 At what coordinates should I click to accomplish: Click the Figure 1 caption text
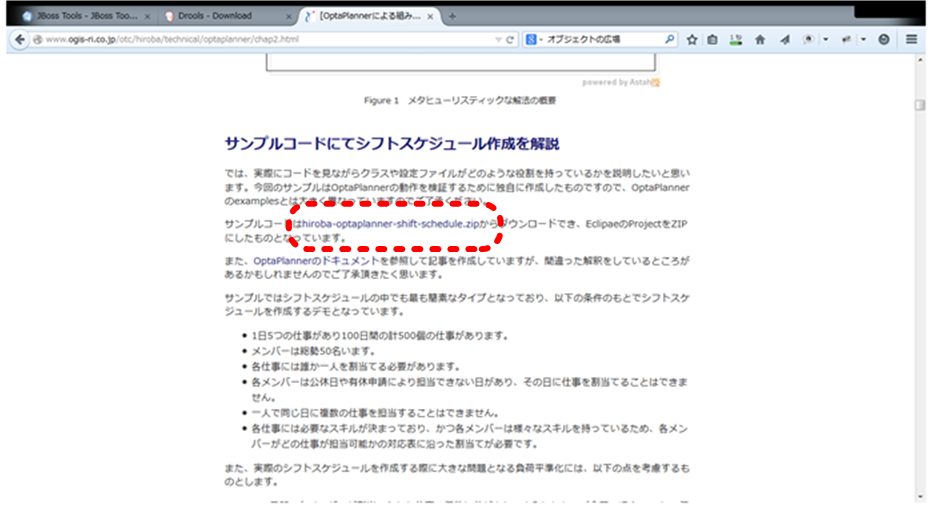(x=460, y=101)
